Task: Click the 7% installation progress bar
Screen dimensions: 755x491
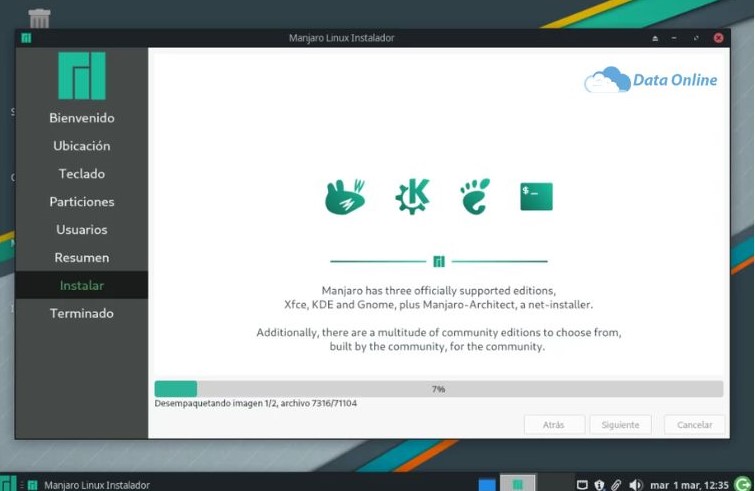Action: click(x=439, y=389)
